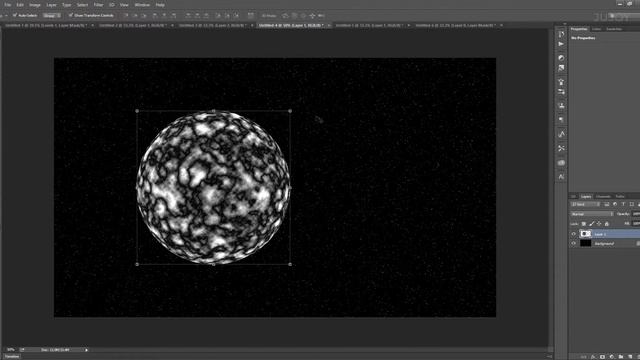Open the layer filter Kind dropdown
Screen dimensions: 640x360
tap(585, 204)
